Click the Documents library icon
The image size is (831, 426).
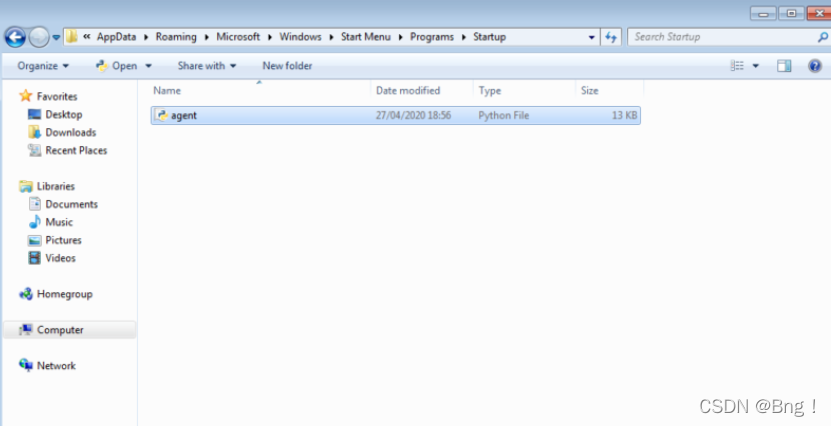coord(34,204)
